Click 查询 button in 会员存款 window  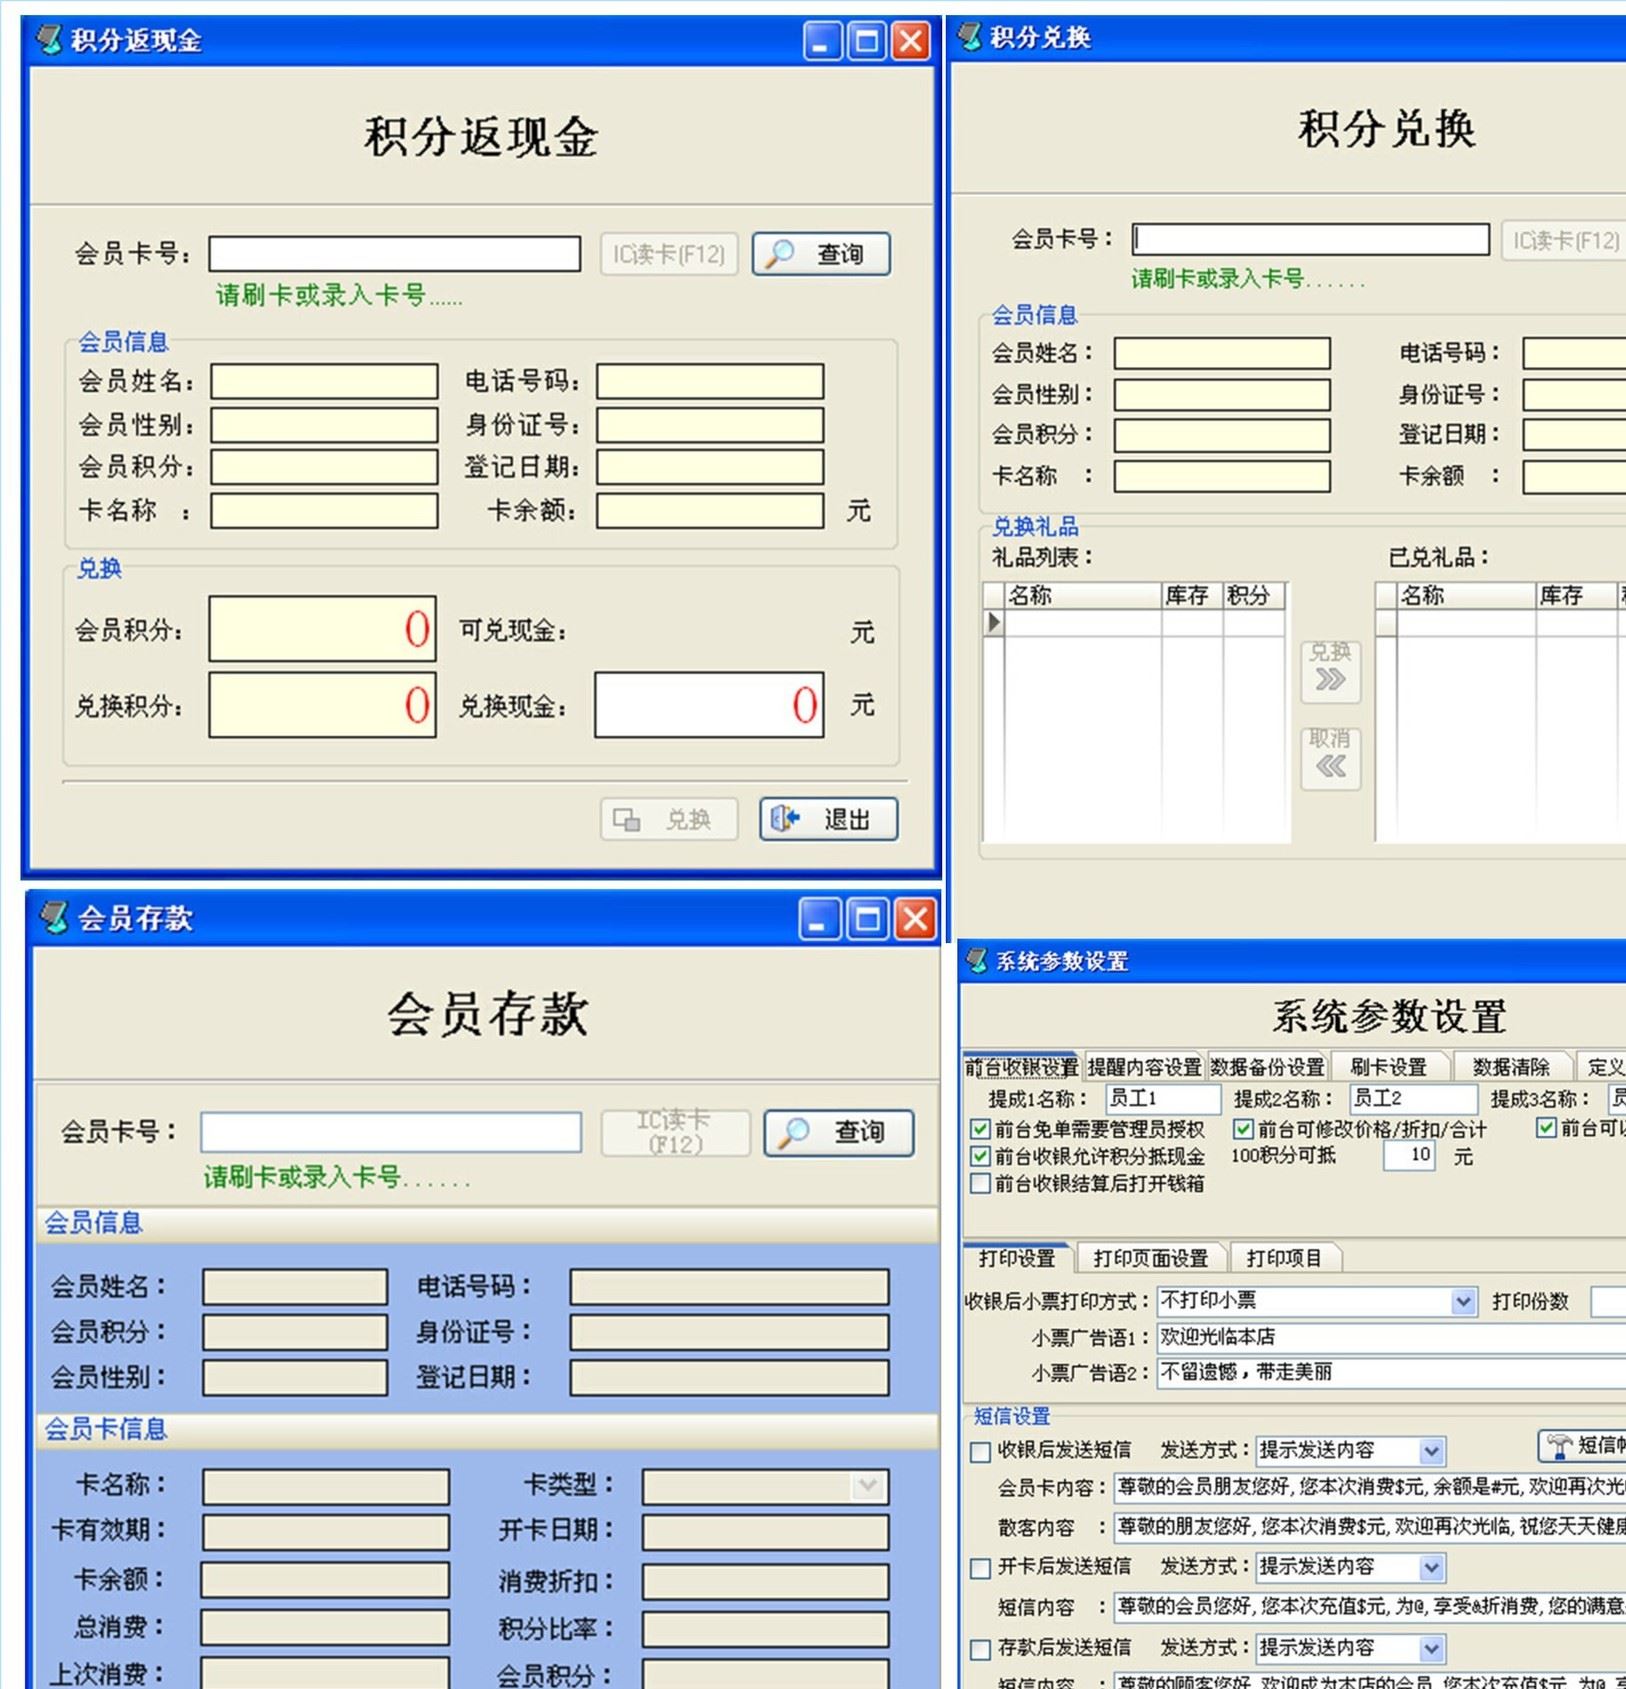[x=839, y=1132]
